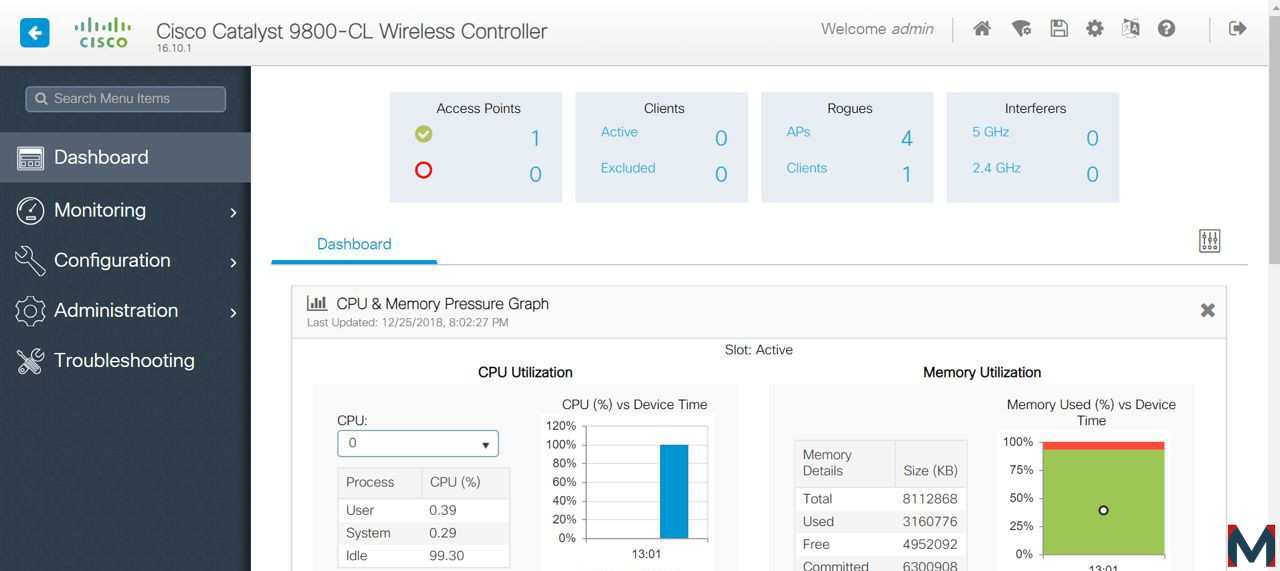Click the Cisco logo in the header

[x=103, y=32]
